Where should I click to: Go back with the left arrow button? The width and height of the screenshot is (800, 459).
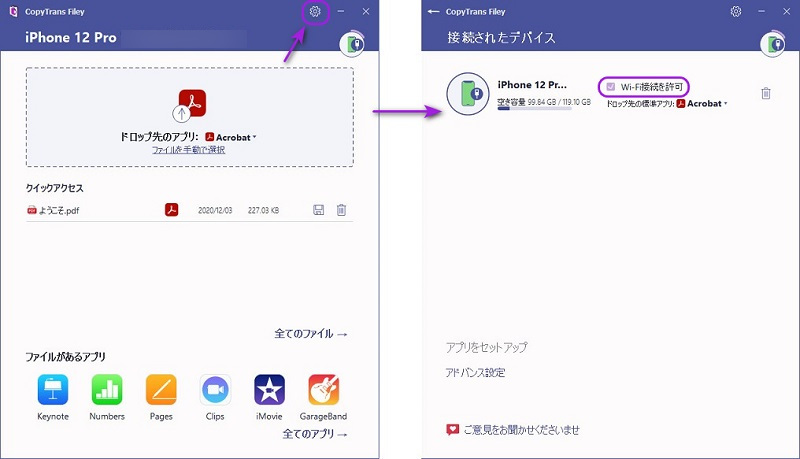pos(433,11)
